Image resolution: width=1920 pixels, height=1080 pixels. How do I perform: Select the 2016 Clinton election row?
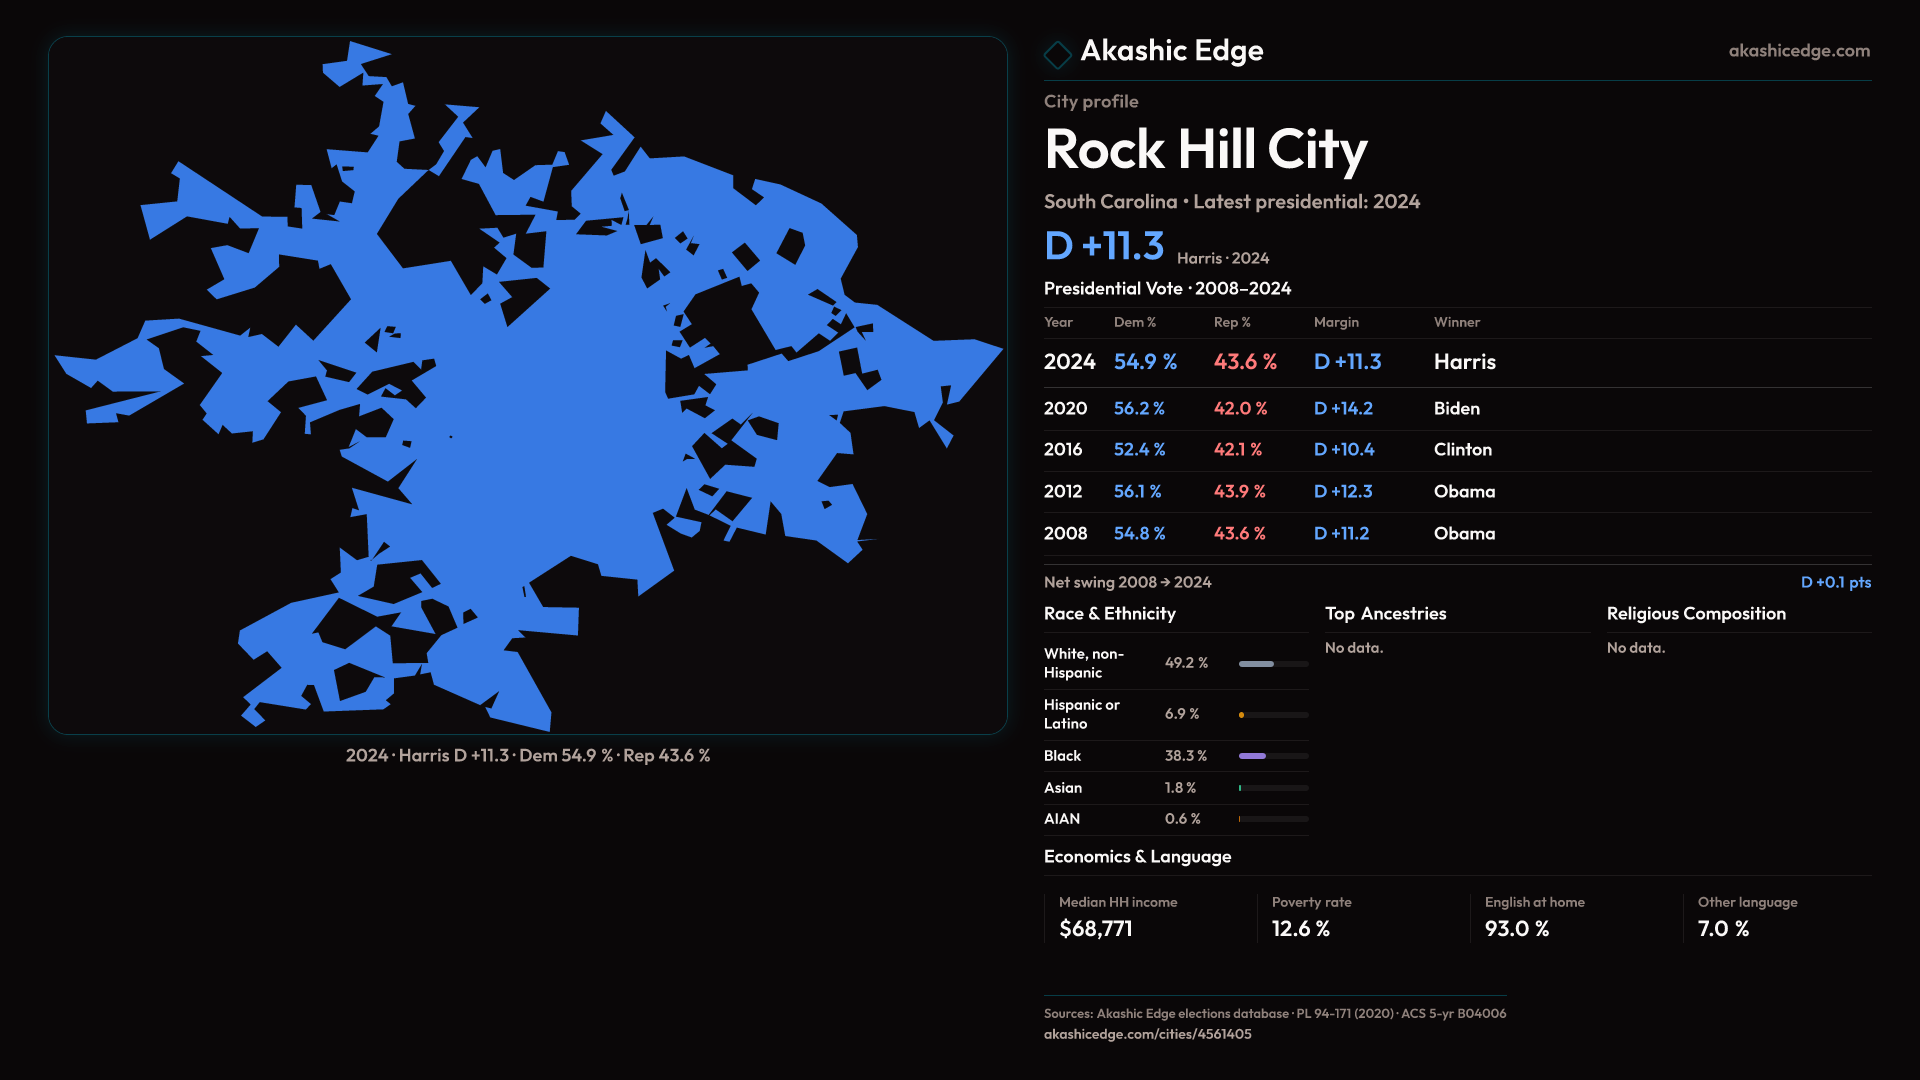tap(1456, 450)
